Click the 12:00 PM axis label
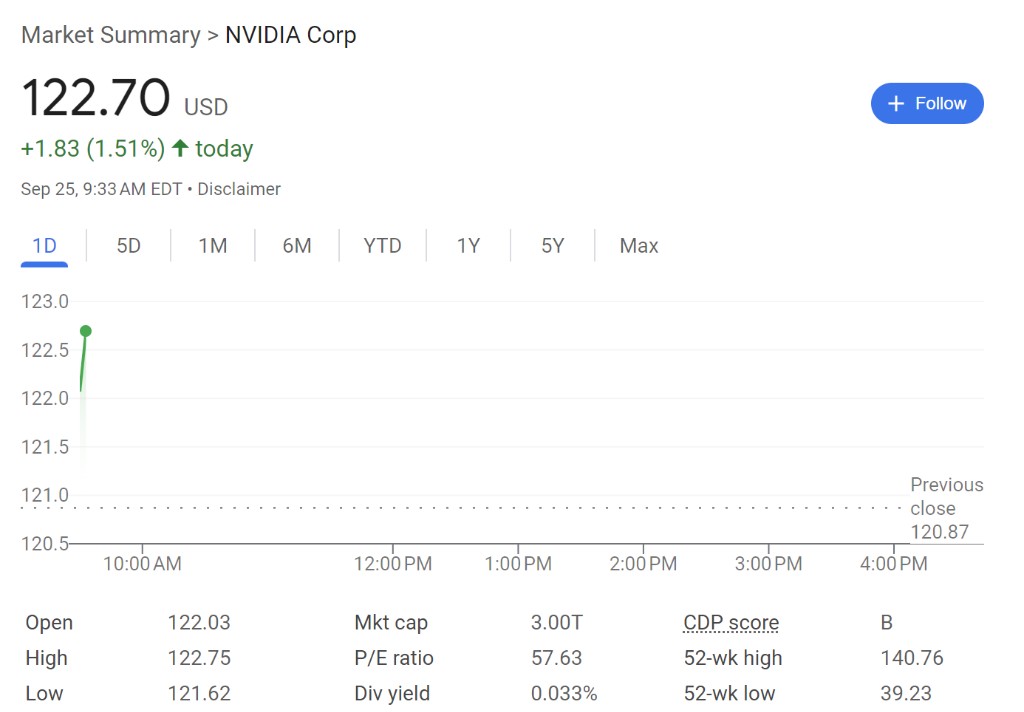This screenshot has height=712, width=1024. (x=393, y=564)
